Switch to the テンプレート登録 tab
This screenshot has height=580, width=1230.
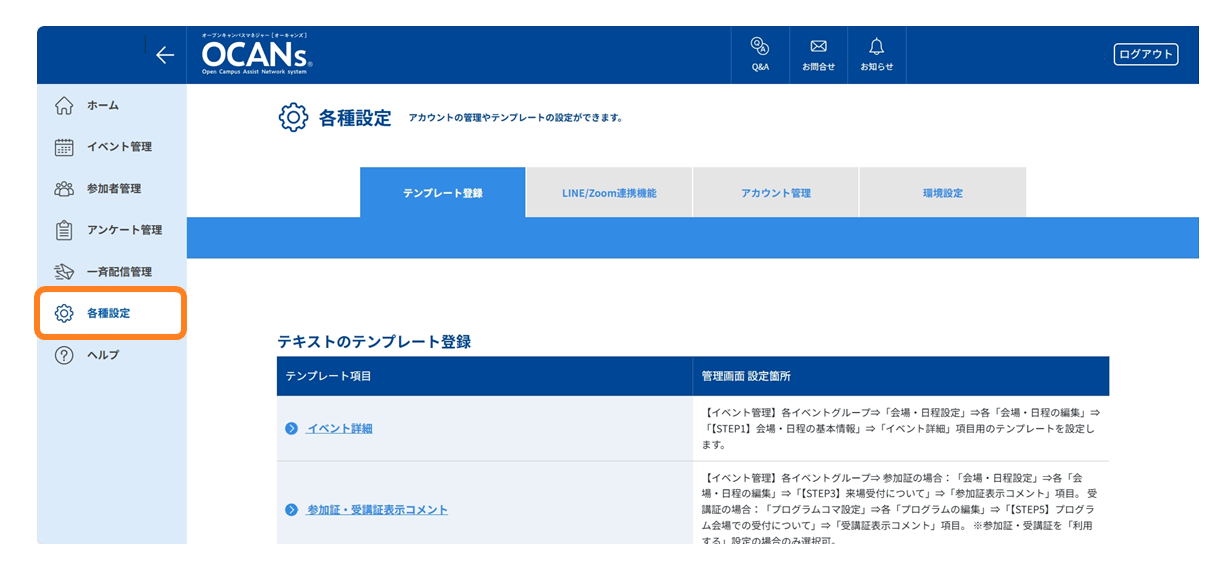443,192
